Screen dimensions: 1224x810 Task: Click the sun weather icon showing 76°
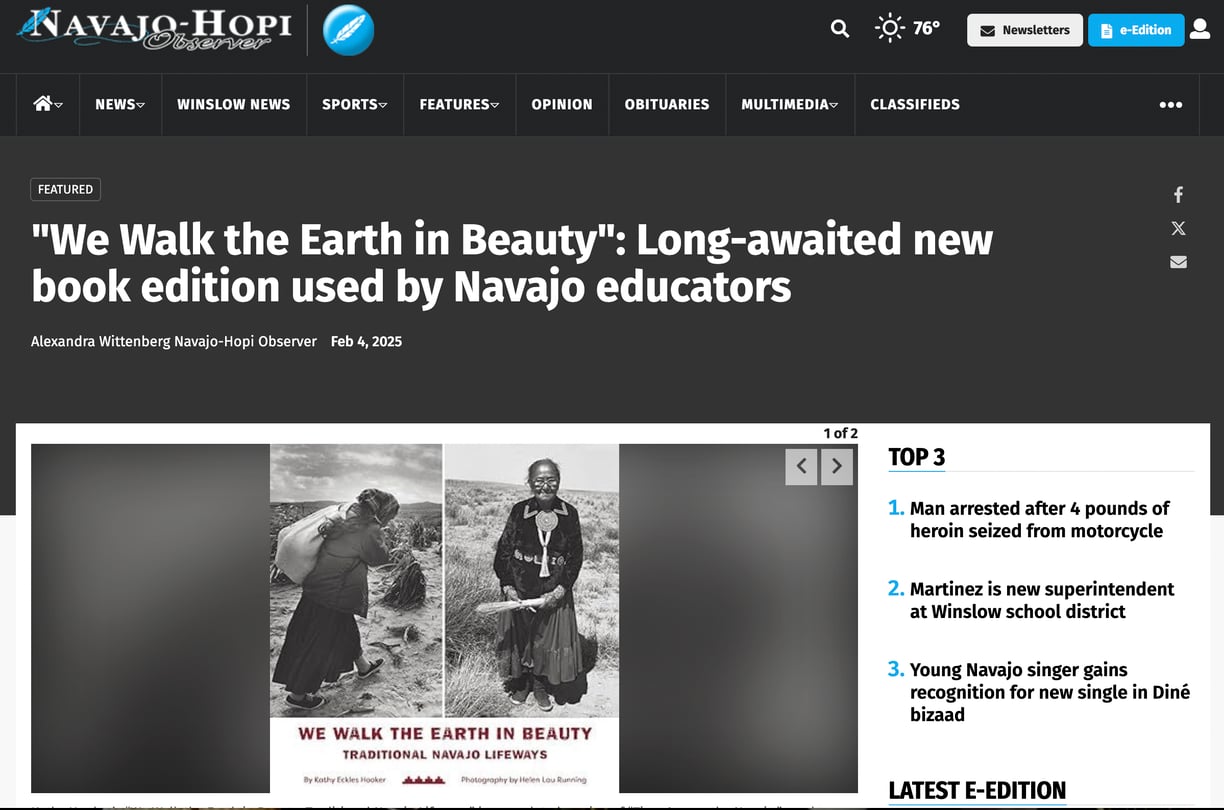click(890, 28)
